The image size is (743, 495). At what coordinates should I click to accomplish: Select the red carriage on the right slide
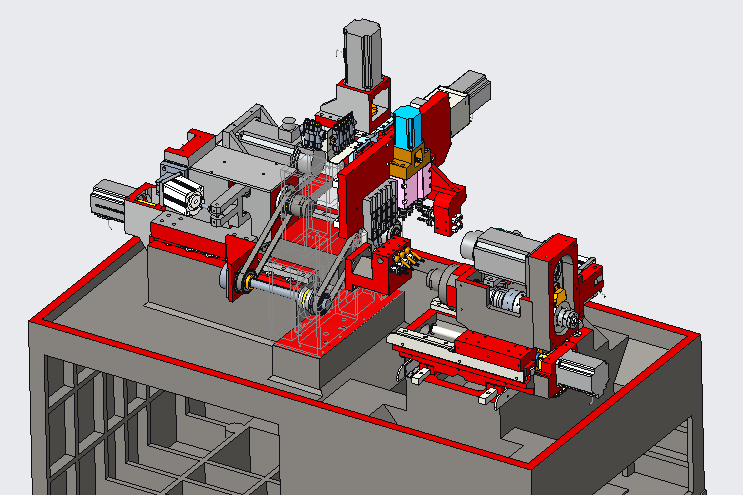(495, 351)
